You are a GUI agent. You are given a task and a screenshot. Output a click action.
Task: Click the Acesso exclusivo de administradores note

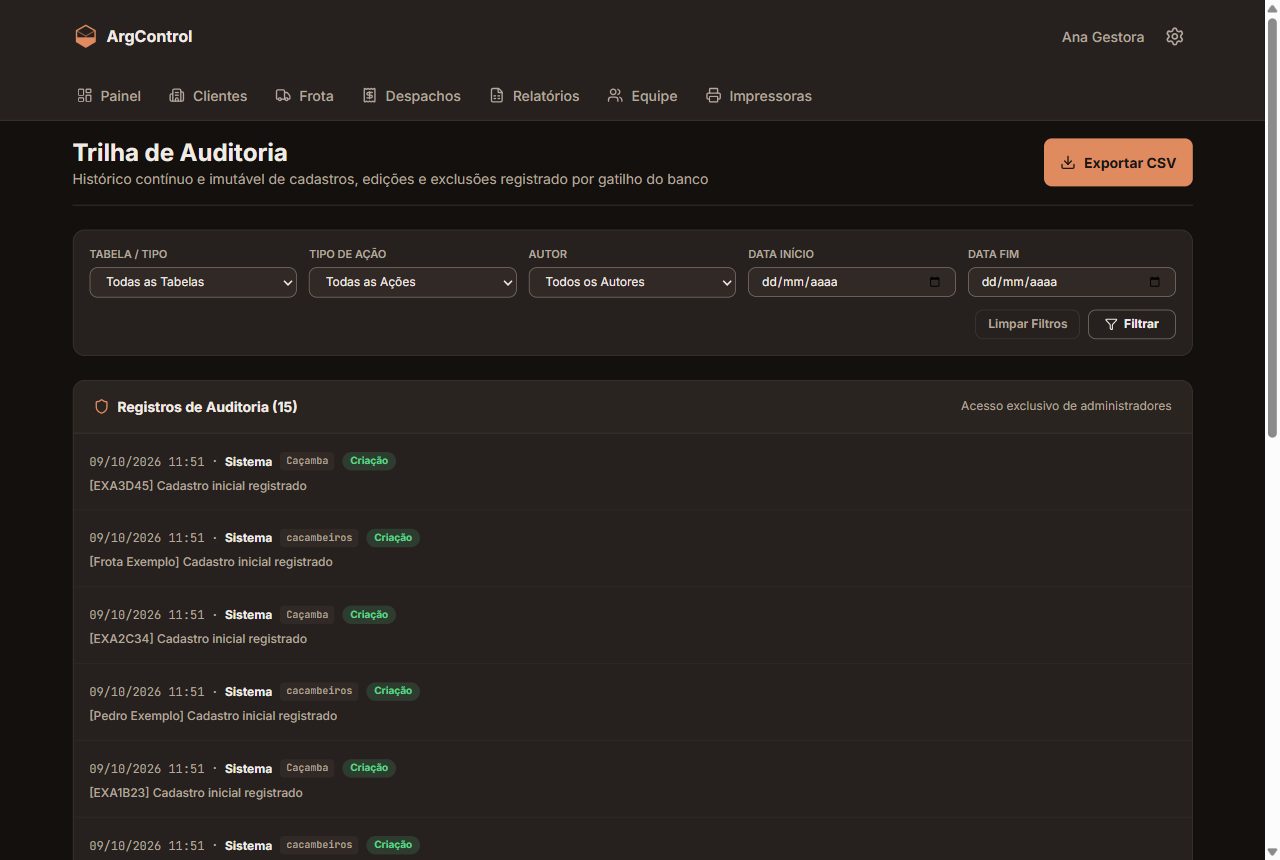click(1066, 406)
